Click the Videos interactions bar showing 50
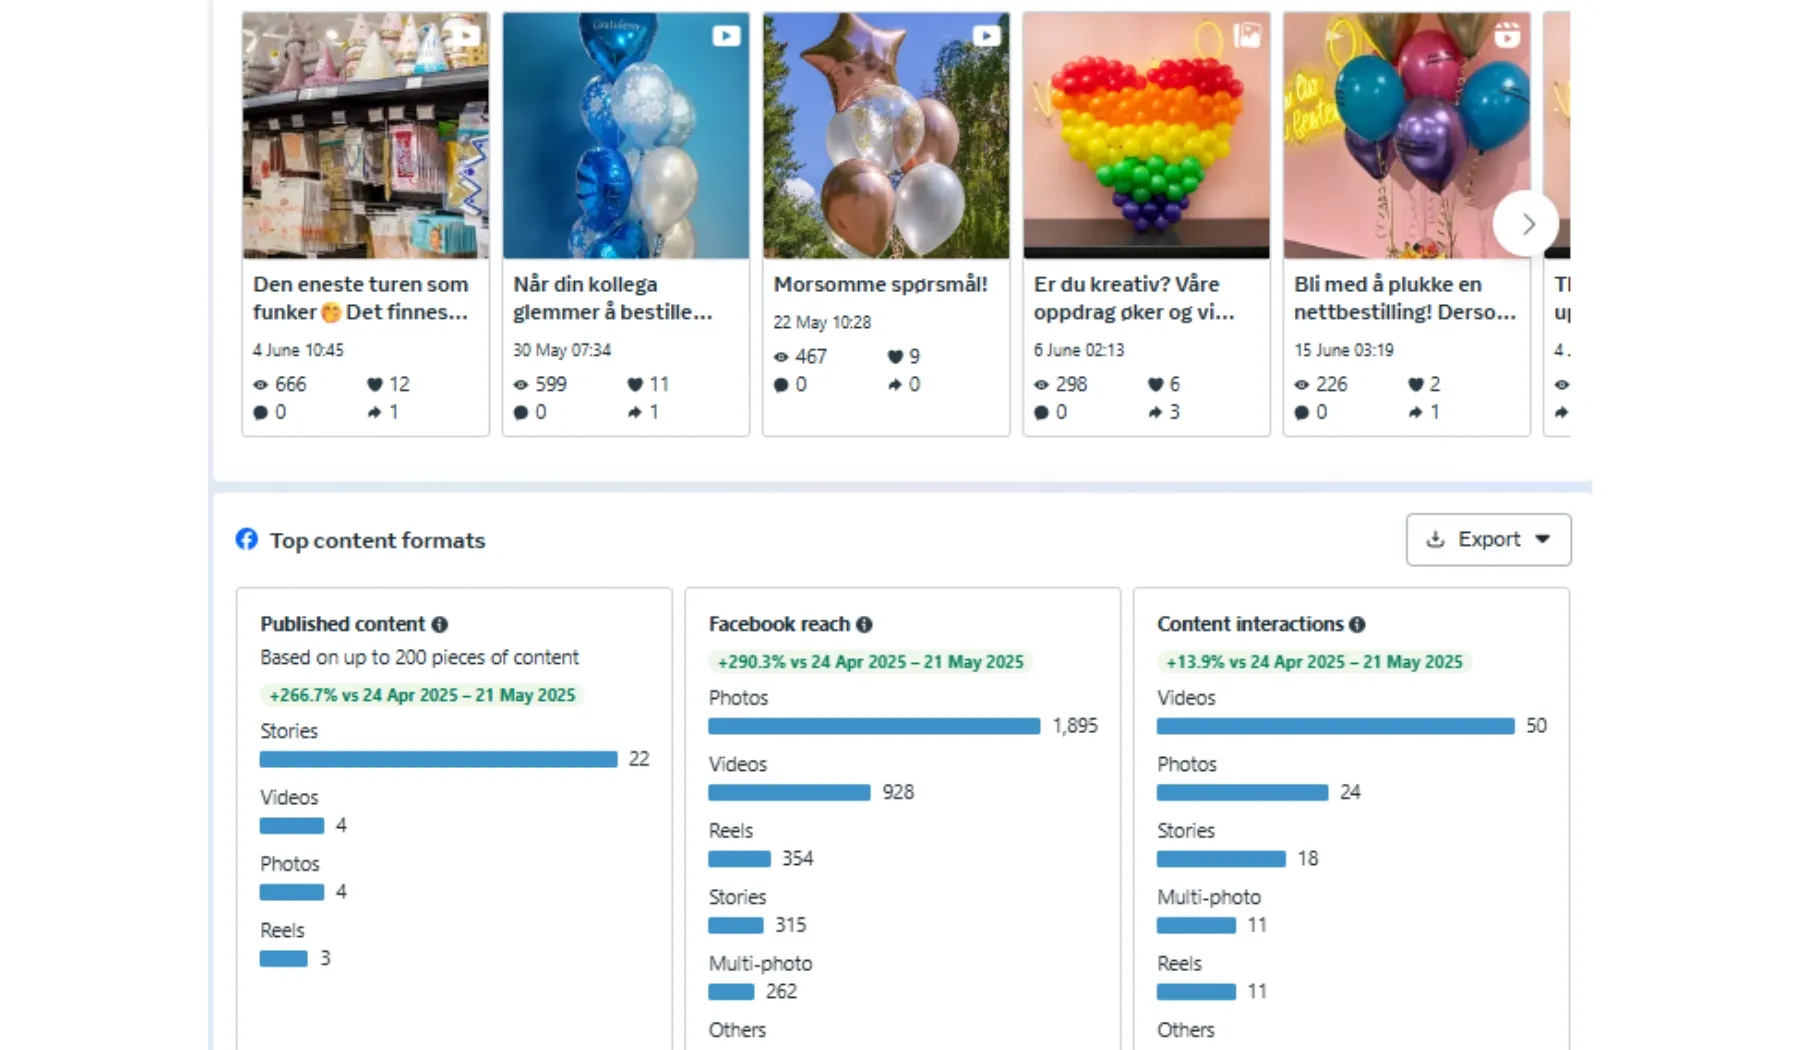 pyautogui.click(x=1335, y=726)
